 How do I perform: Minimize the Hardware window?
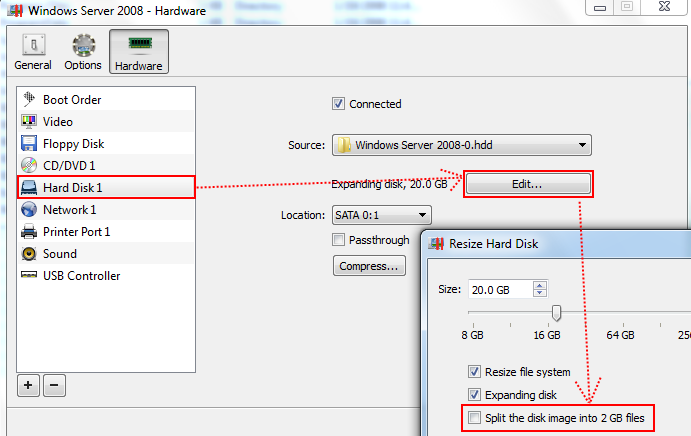pos(600,7)
